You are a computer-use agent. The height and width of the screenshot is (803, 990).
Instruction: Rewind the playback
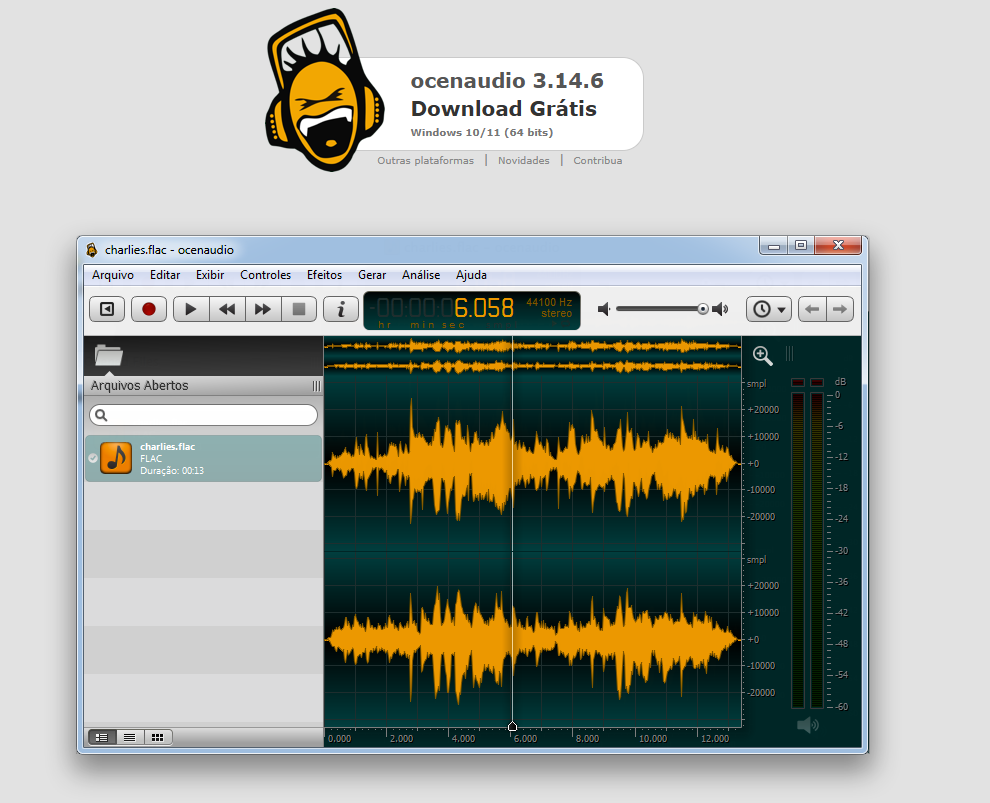(x=227, y=309)
